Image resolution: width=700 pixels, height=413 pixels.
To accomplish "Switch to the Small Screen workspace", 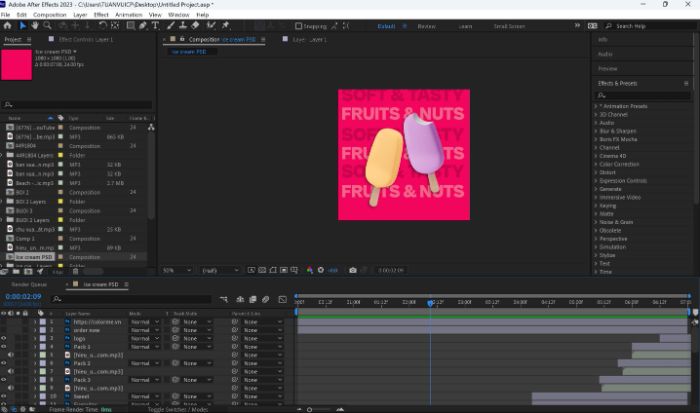I will point(509,26).
